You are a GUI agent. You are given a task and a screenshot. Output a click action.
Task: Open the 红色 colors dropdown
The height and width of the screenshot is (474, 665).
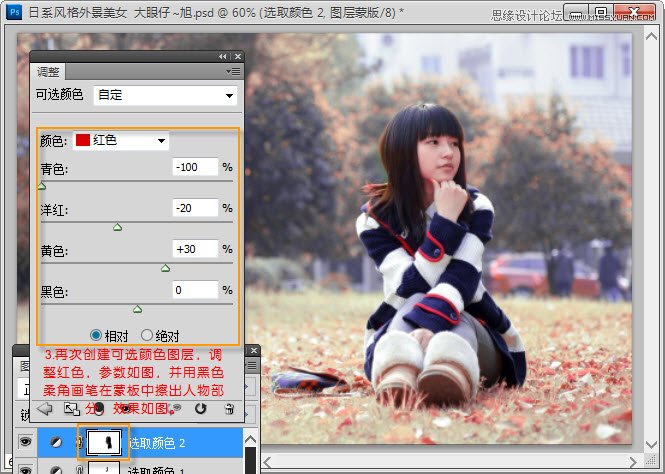[121, 140]
